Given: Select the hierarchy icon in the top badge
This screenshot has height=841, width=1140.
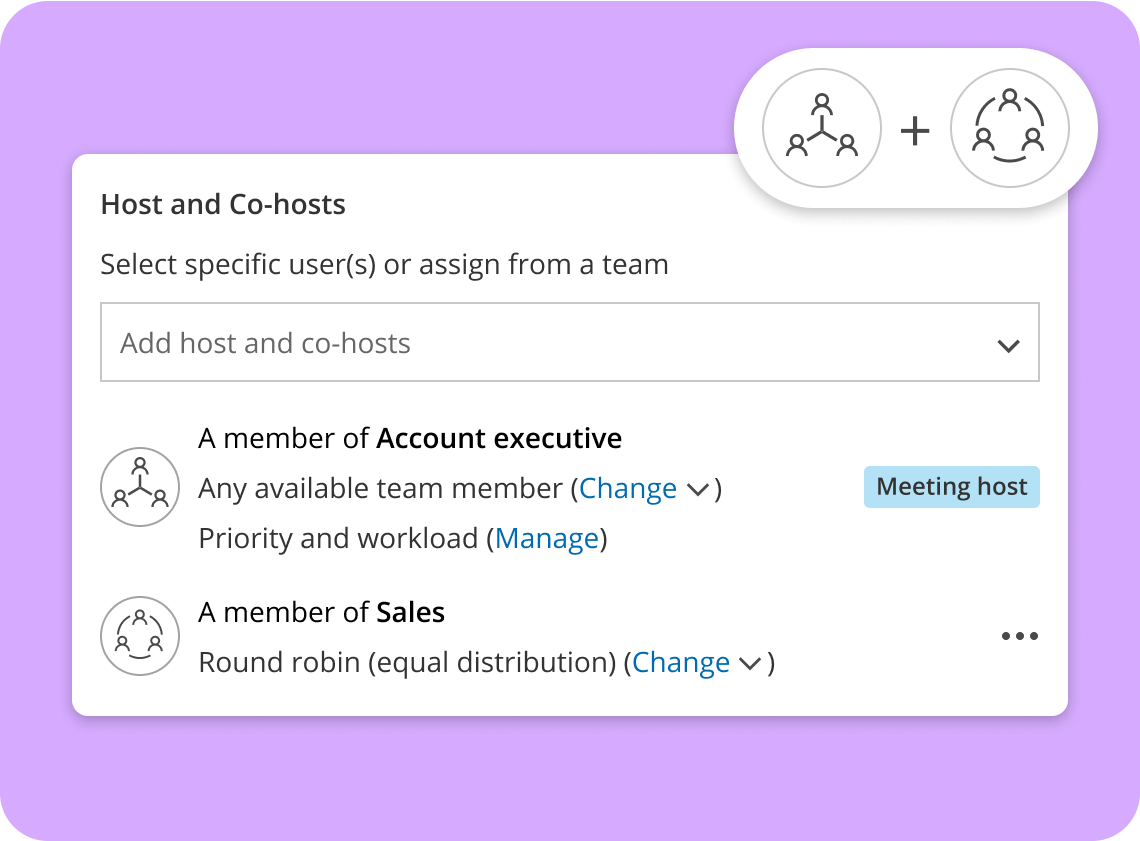Looking at the screenshot, I should (x=820, y=128).
